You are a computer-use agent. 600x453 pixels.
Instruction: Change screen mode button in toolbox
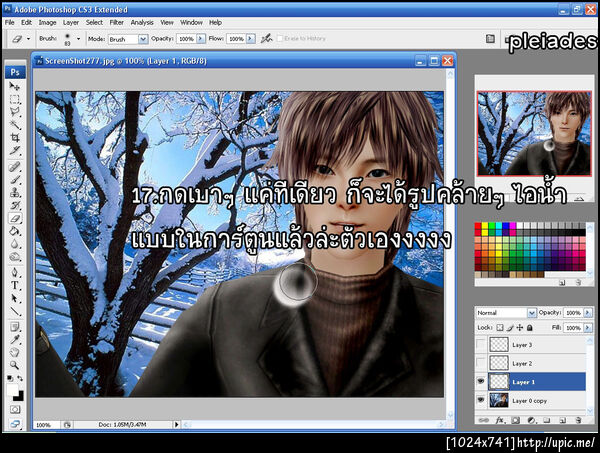(x=15, y=424)
